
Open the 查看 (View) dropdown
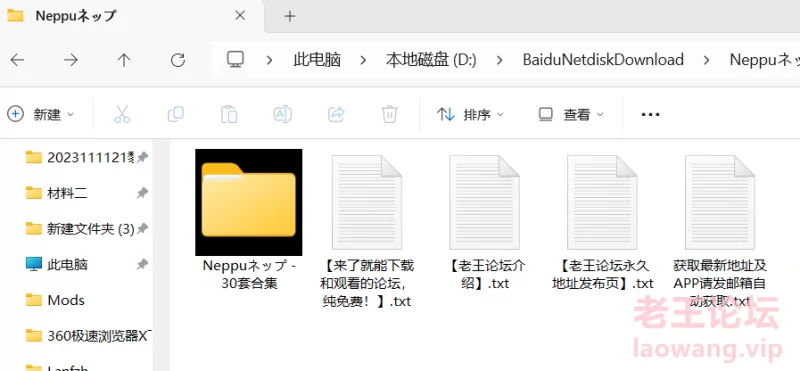571,114
